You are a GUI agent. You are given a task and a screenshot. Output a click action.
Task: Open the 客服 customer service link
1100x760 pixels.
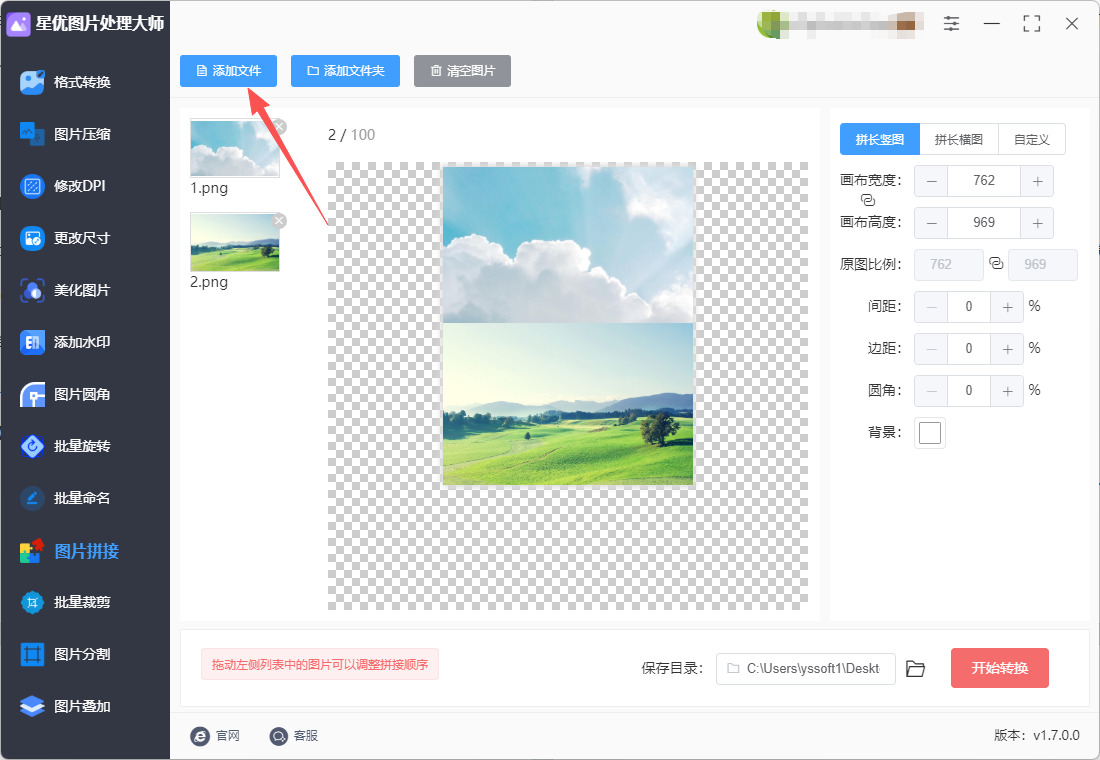coord(293,735)
